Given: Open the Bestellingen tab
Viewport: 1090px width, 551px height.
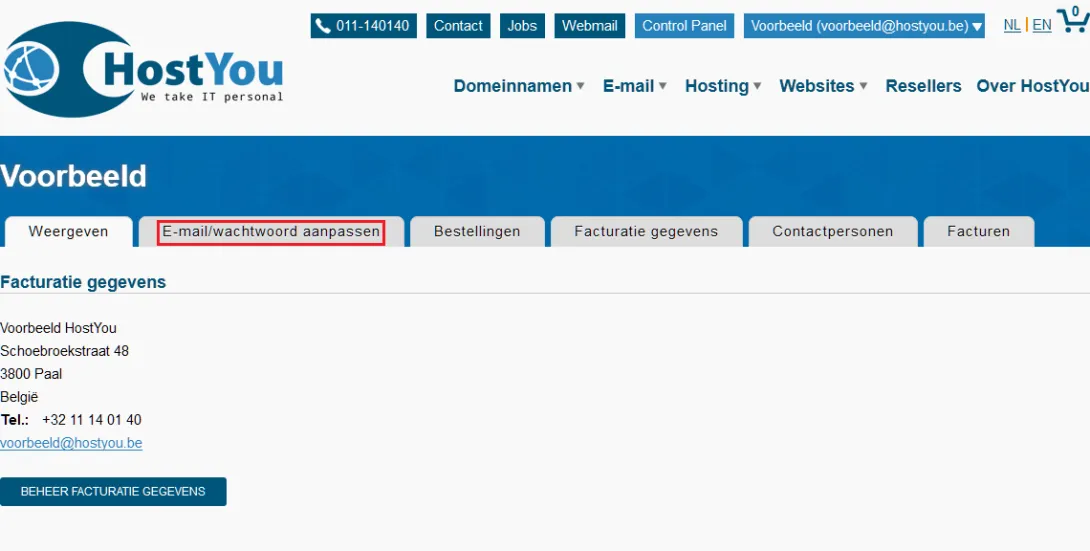Looking at the screenshot, I should pos(477,232).
